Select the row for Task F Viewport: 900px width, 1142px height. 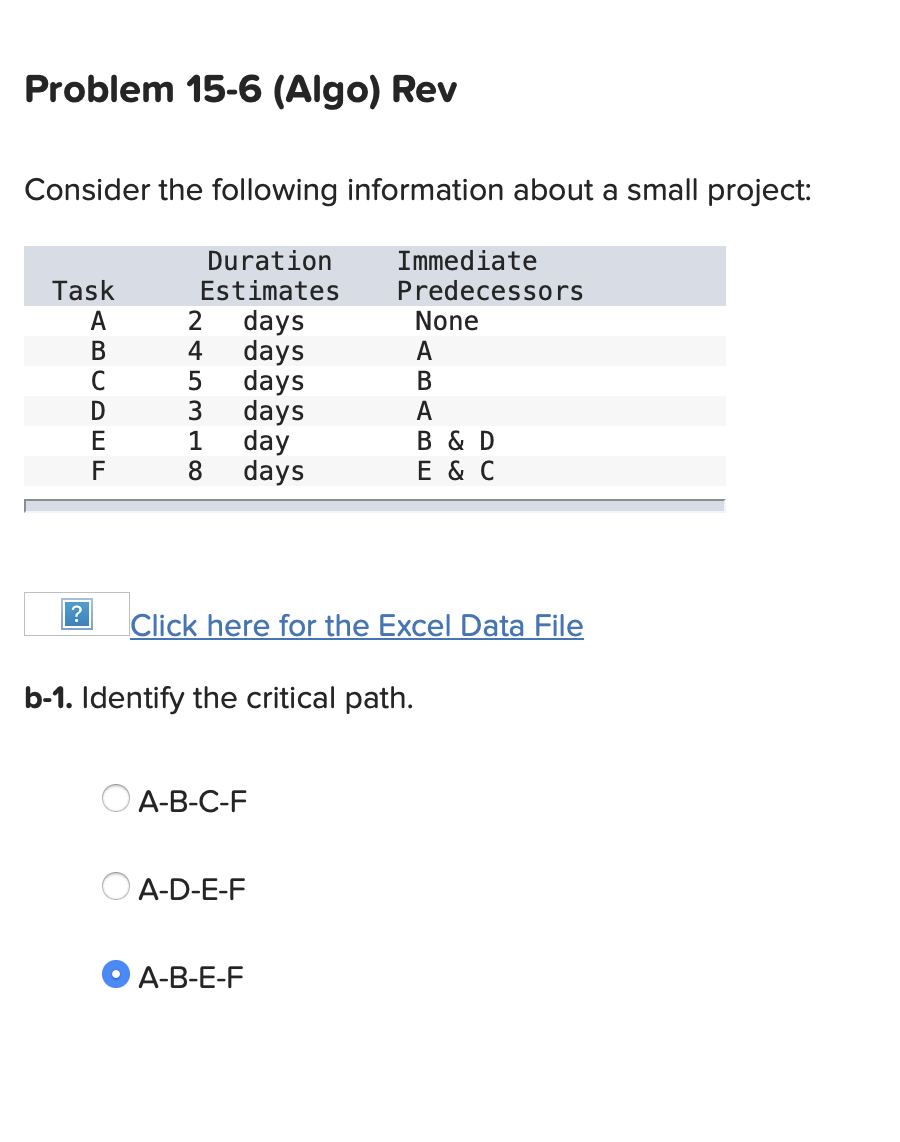pos(300,471)
